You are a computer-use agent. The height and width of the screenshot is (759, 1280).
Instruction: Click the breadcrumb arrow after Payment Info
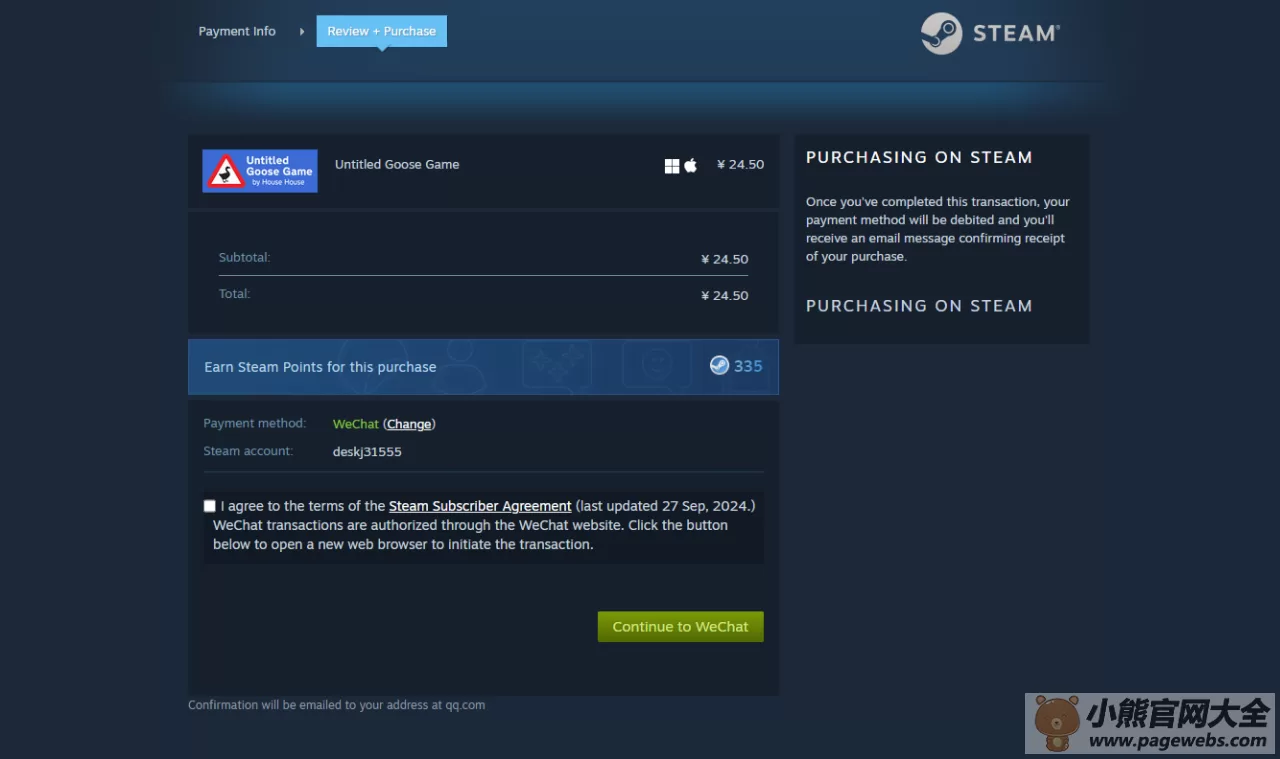(x=302, y=32)
